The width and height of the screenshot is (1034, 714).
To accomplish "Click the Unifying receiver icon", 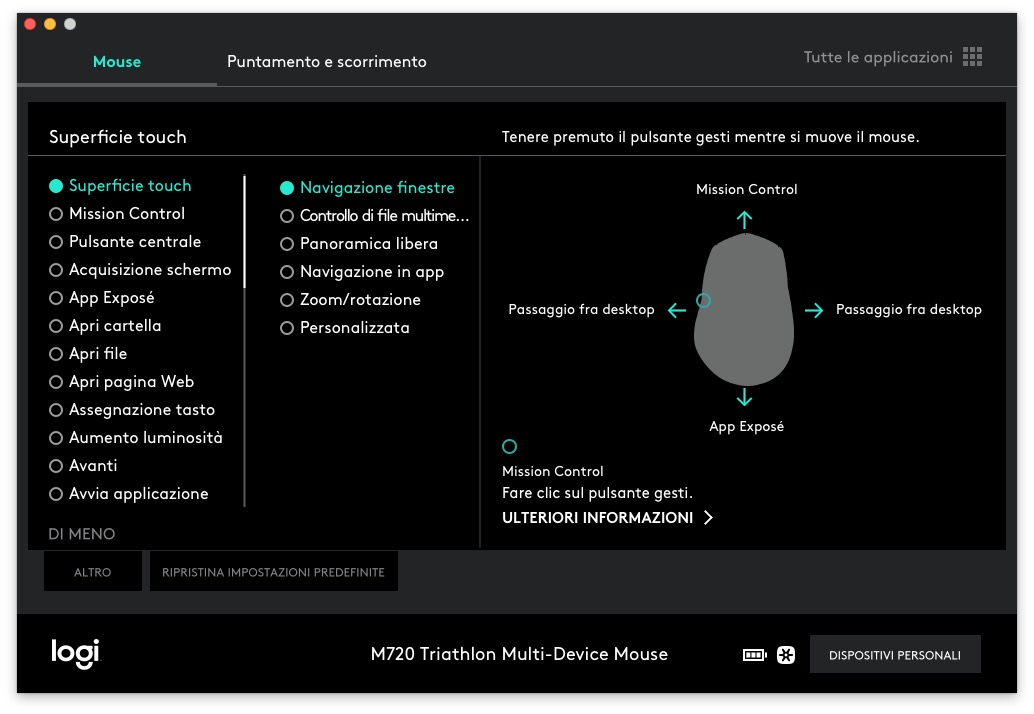I will click(x=785, y=655).
